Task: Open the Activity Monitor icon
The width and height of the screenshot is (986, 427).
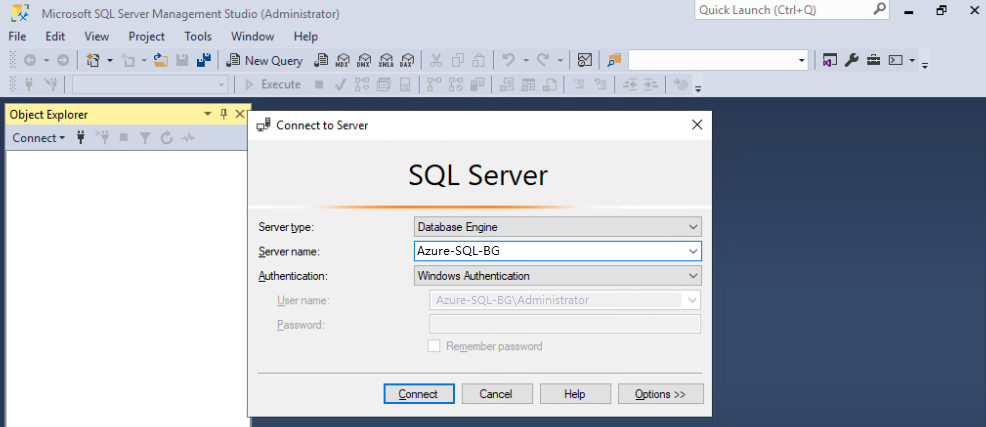Action: pos(585,60)
